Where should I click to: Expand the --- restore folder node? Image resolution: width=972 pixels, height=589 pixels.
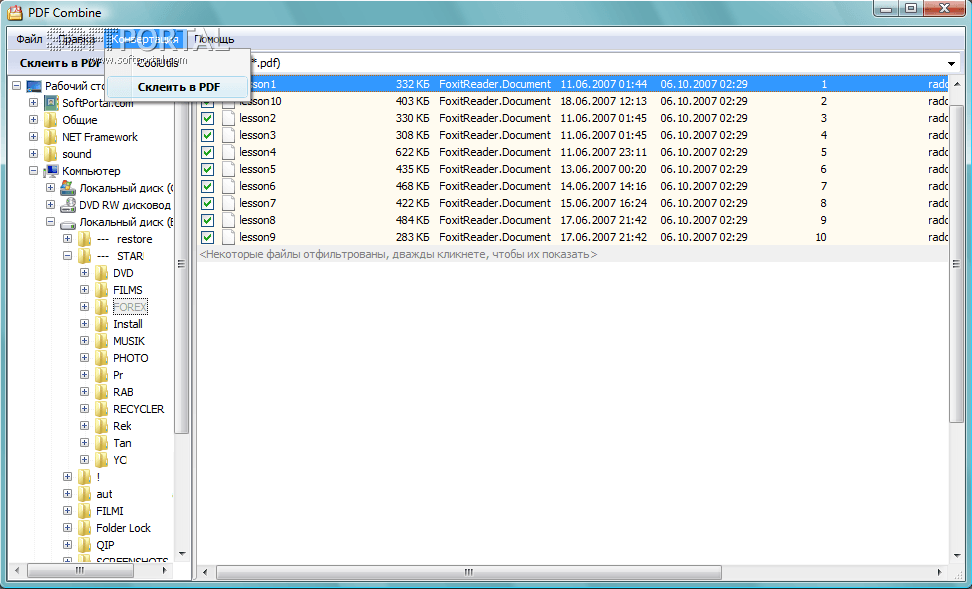pyautogui.click(x=68, y=239)
